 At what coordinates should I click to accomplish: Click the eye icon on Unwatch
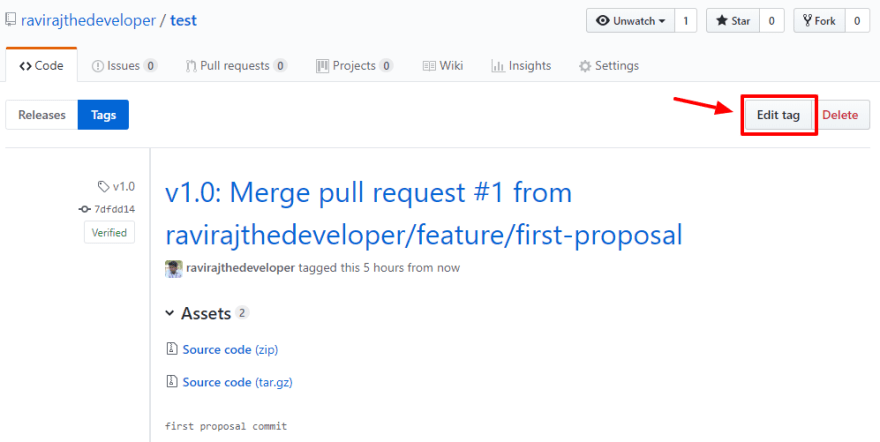[603, 21]
